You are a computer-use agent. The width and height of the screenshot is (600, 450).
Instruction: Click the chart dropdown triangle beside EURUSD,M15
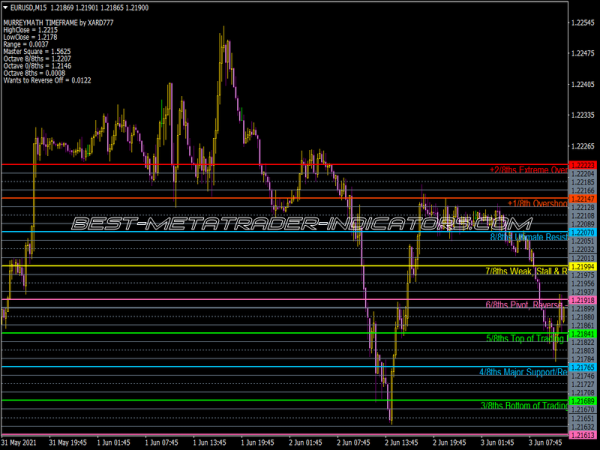[5, 6]
